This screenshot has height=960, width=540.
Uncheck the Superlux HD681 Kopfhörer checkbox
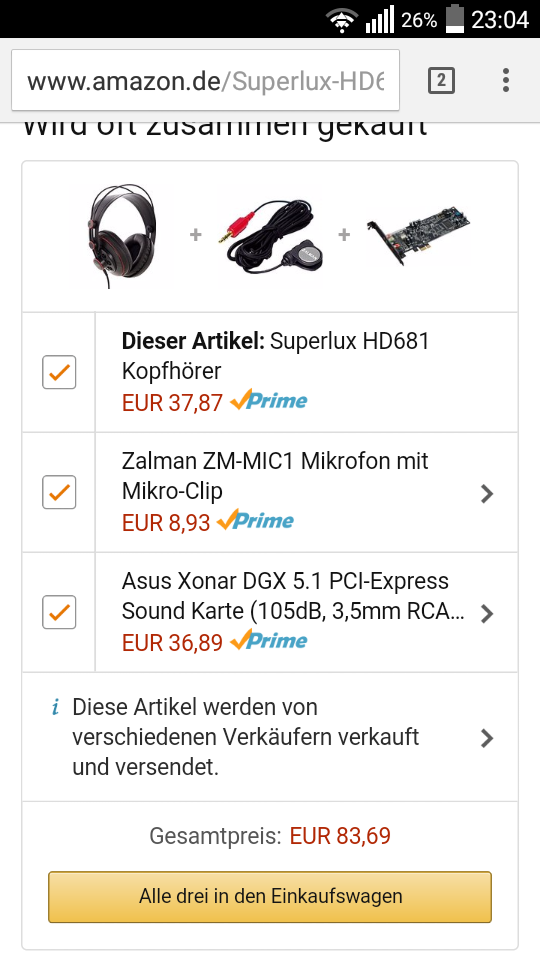[59, 372]
